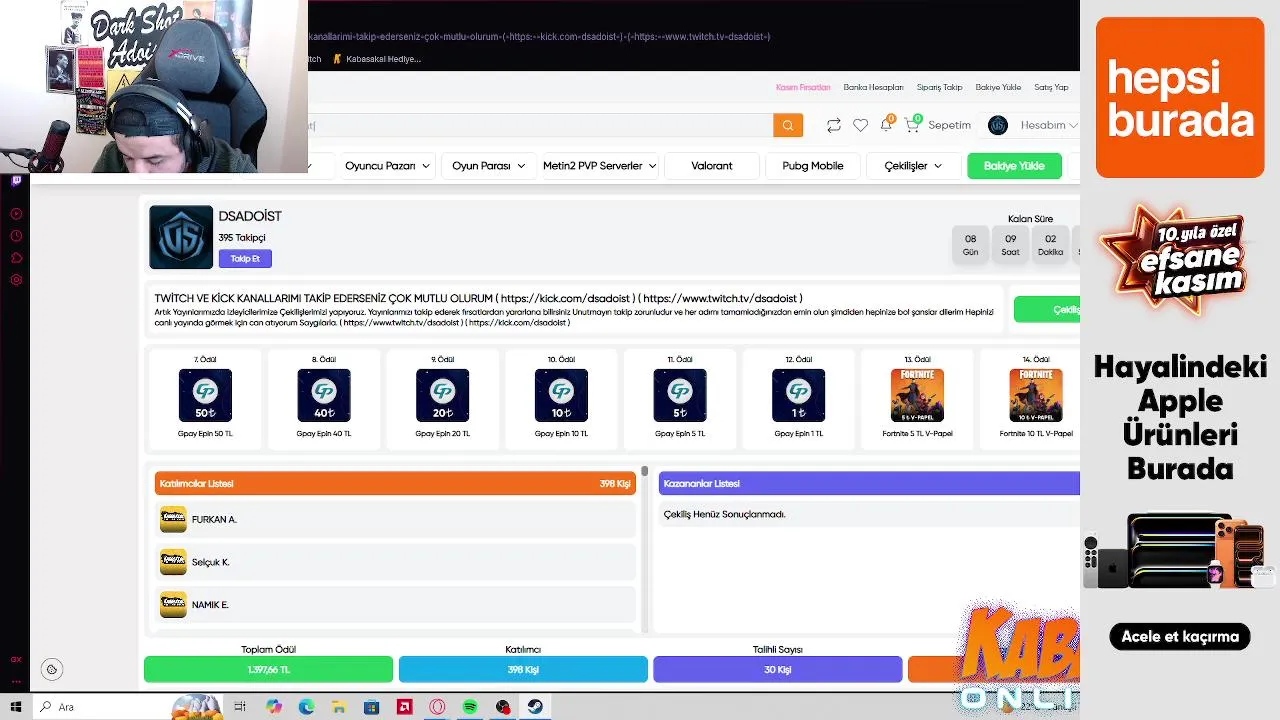
Task: Open Kasım Fırsatları link
Action: (x=803, y=87)
